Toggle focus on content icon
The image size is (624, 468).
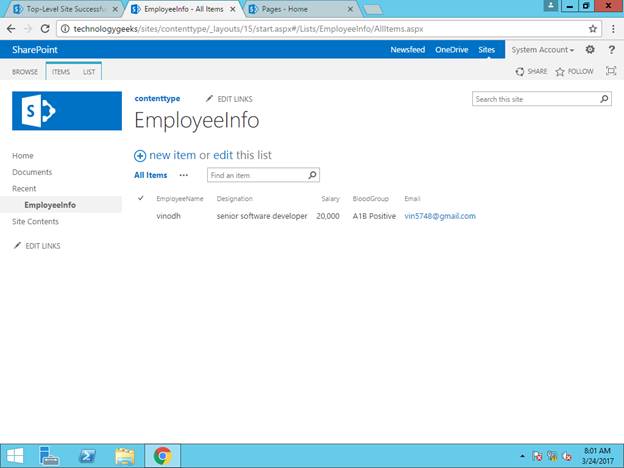click(x=611, y=71)
